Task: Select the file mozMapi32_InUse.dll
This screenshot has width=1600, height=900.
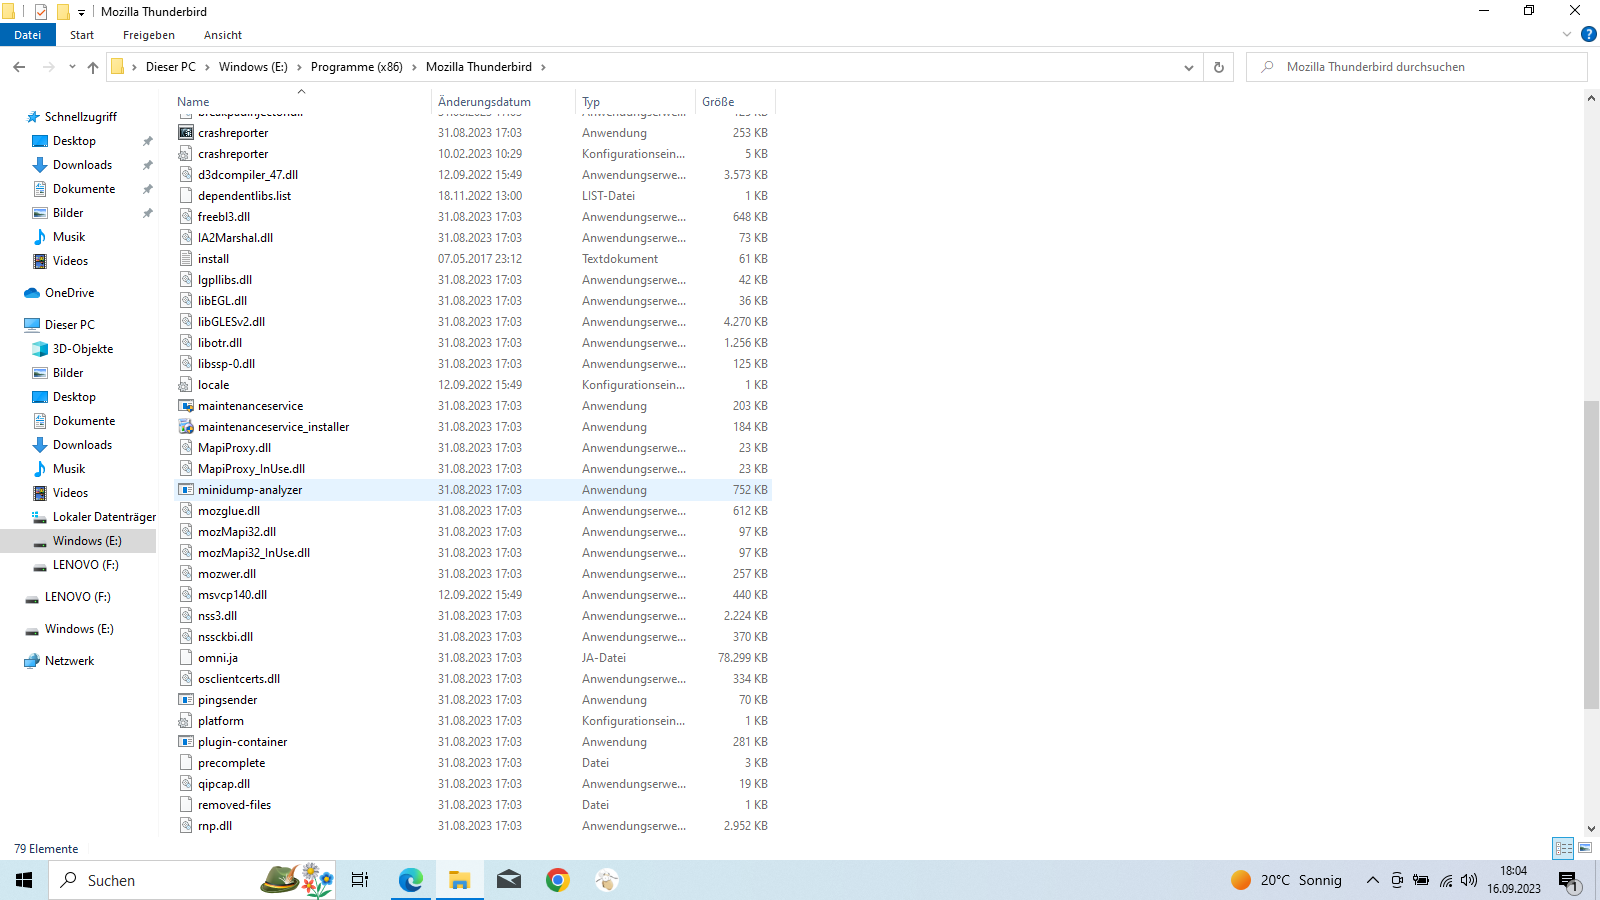Action: [x=254, y=553]
